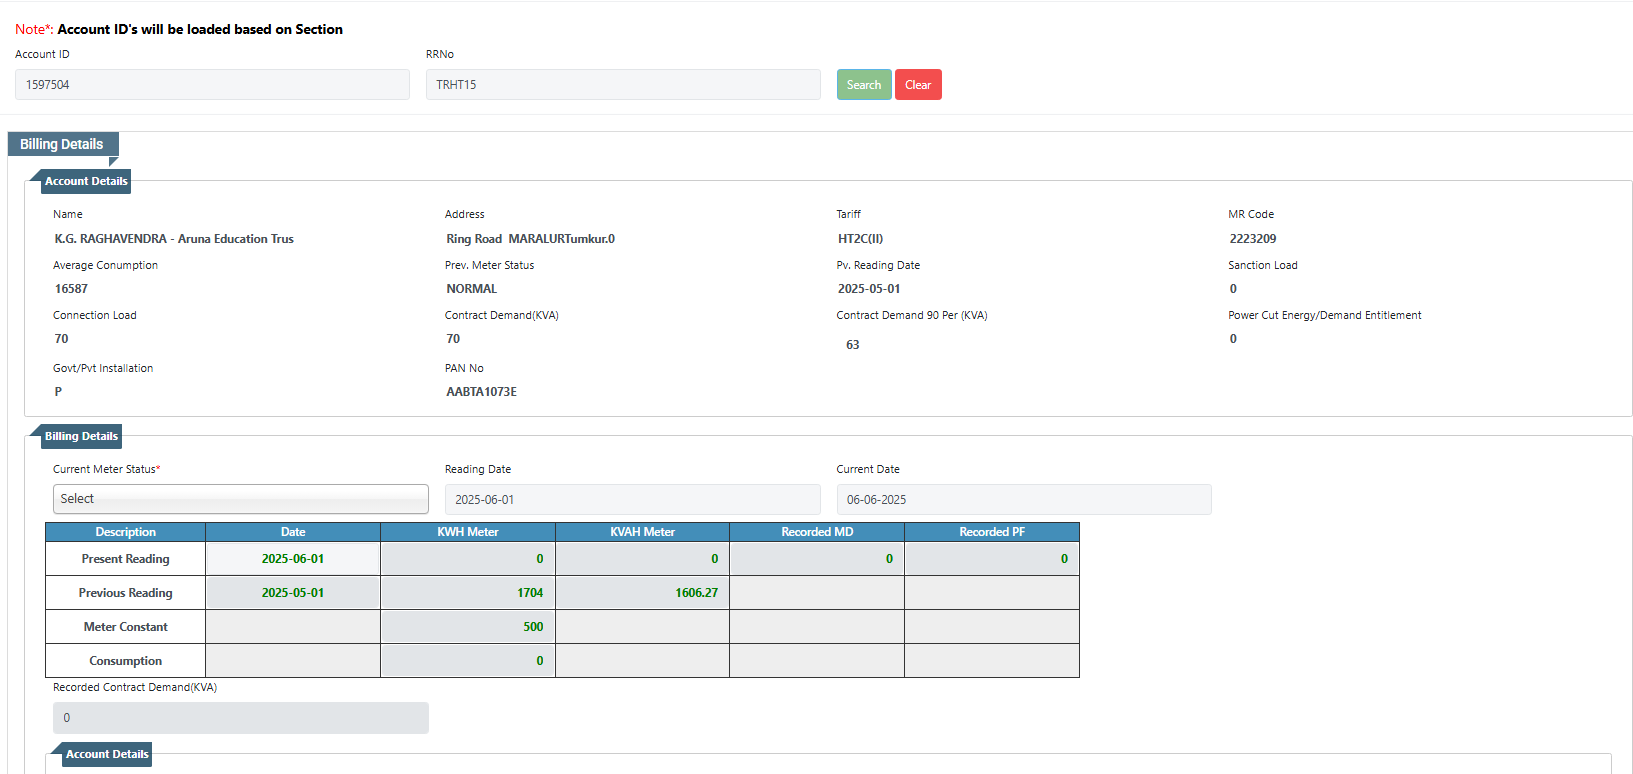Viewport: 1633px width, 774px height.
Task: Click the Sanction Load value 0
Action: [x=1233, y=289]
